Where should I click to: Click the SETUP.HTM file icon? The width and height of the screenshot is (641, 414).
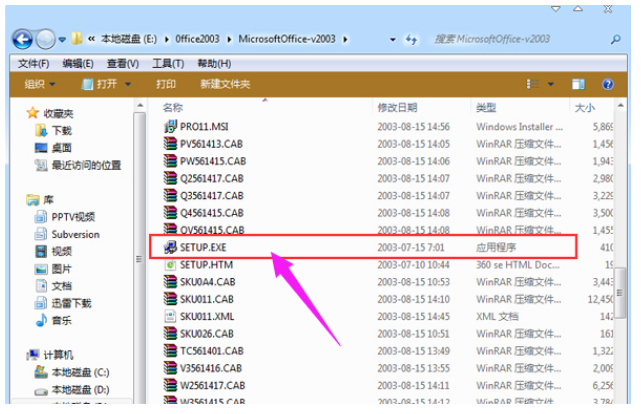click(x=170, y=264)
